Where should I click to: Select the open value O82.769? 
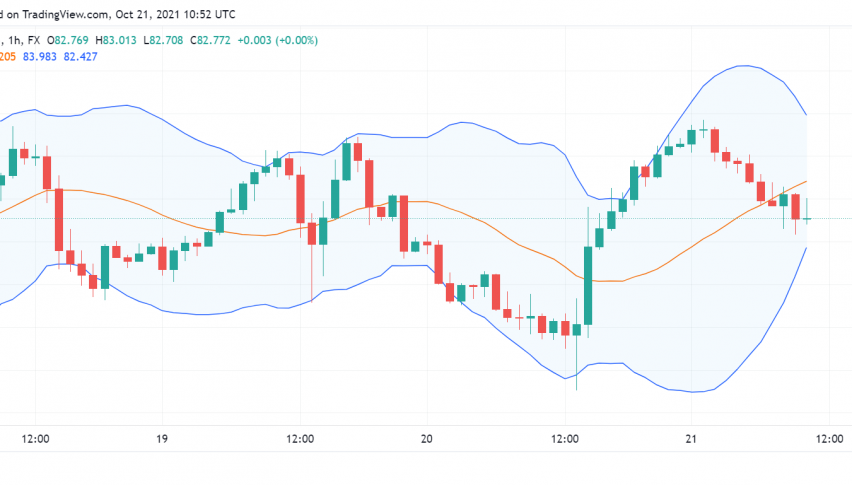(67, 40)
